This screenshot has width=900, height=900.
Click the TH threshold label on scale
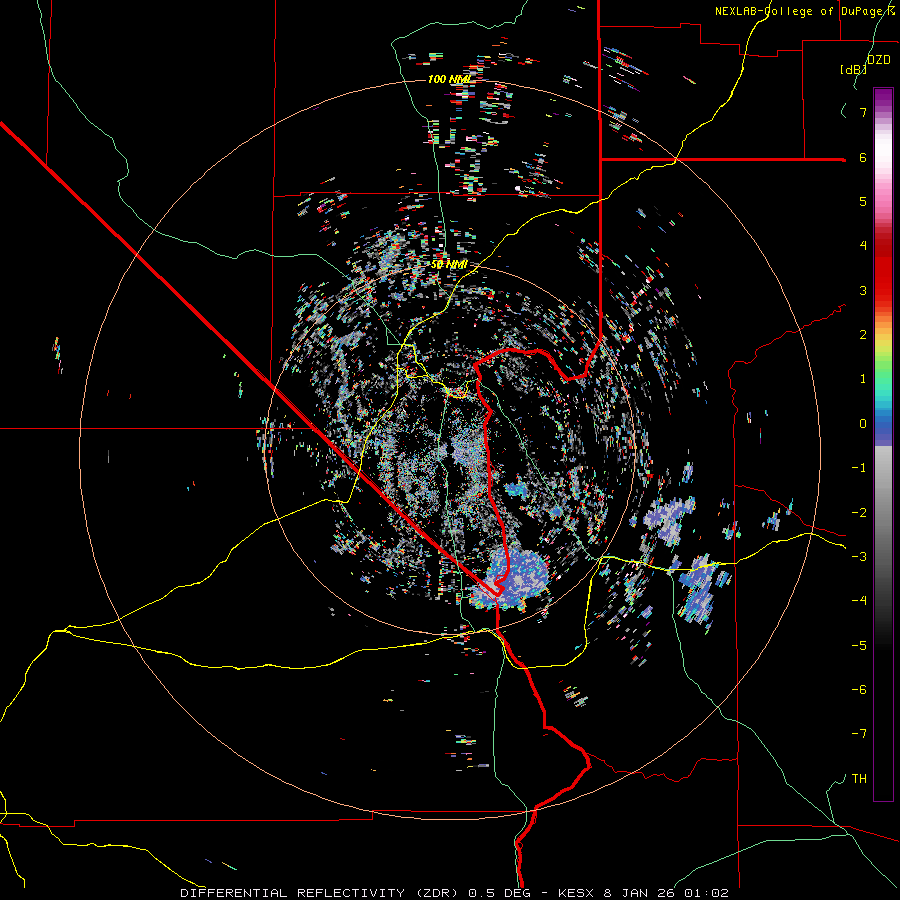859,779
